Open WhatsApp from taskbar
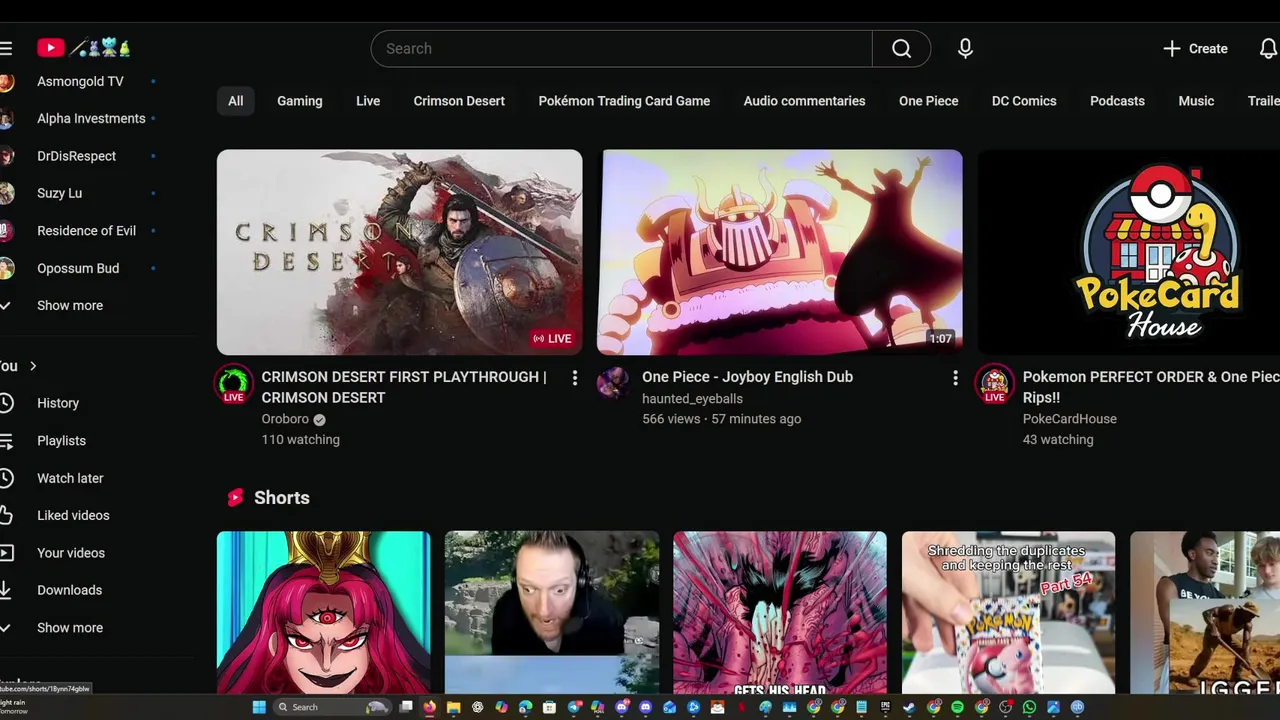Screen dimensions: 1280x720 (x=1029, y=707)
